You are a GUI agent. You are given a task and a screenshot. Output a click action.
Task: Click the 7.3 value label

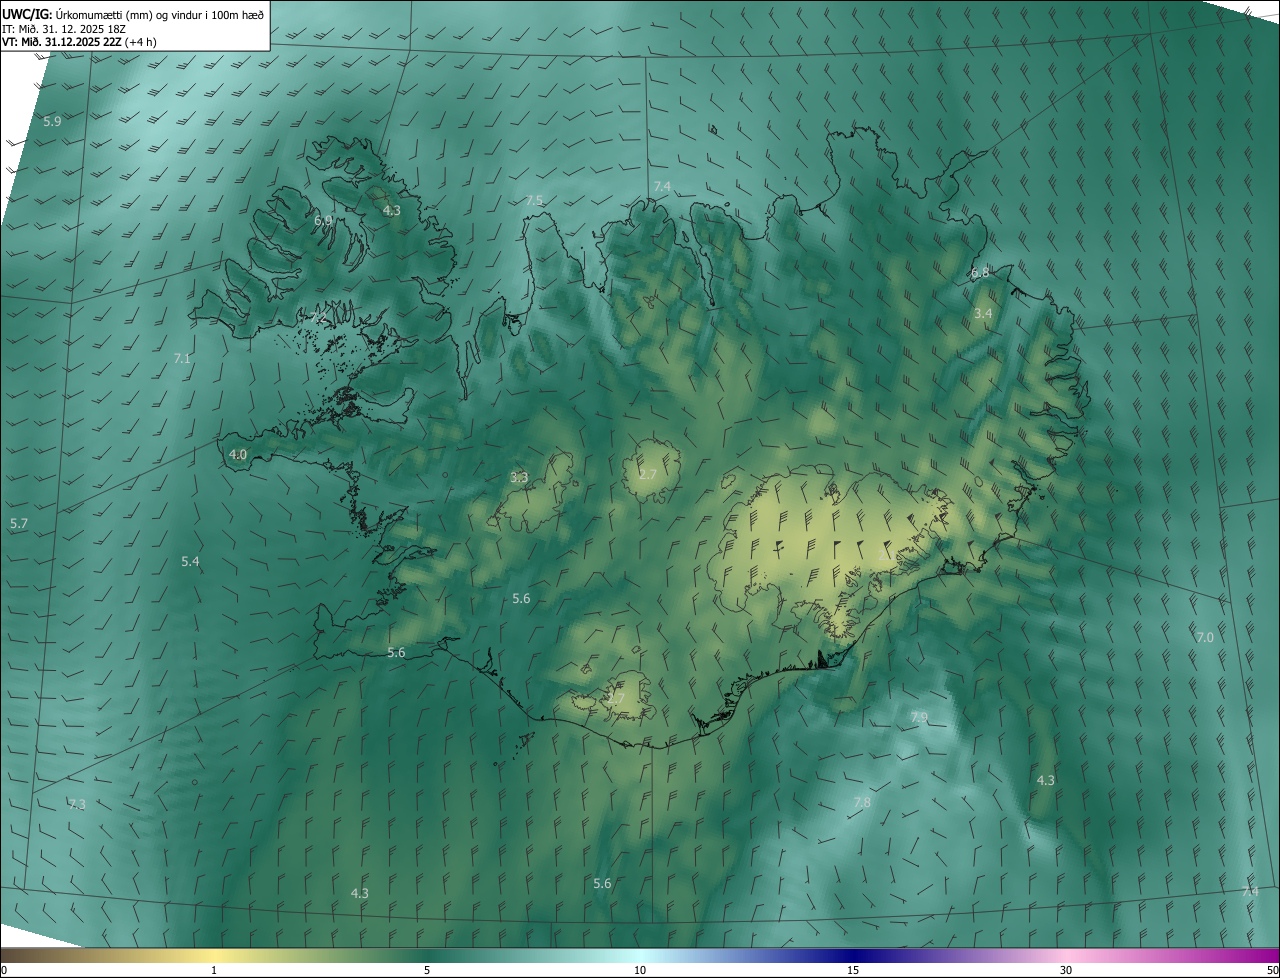tap(77, 805)
